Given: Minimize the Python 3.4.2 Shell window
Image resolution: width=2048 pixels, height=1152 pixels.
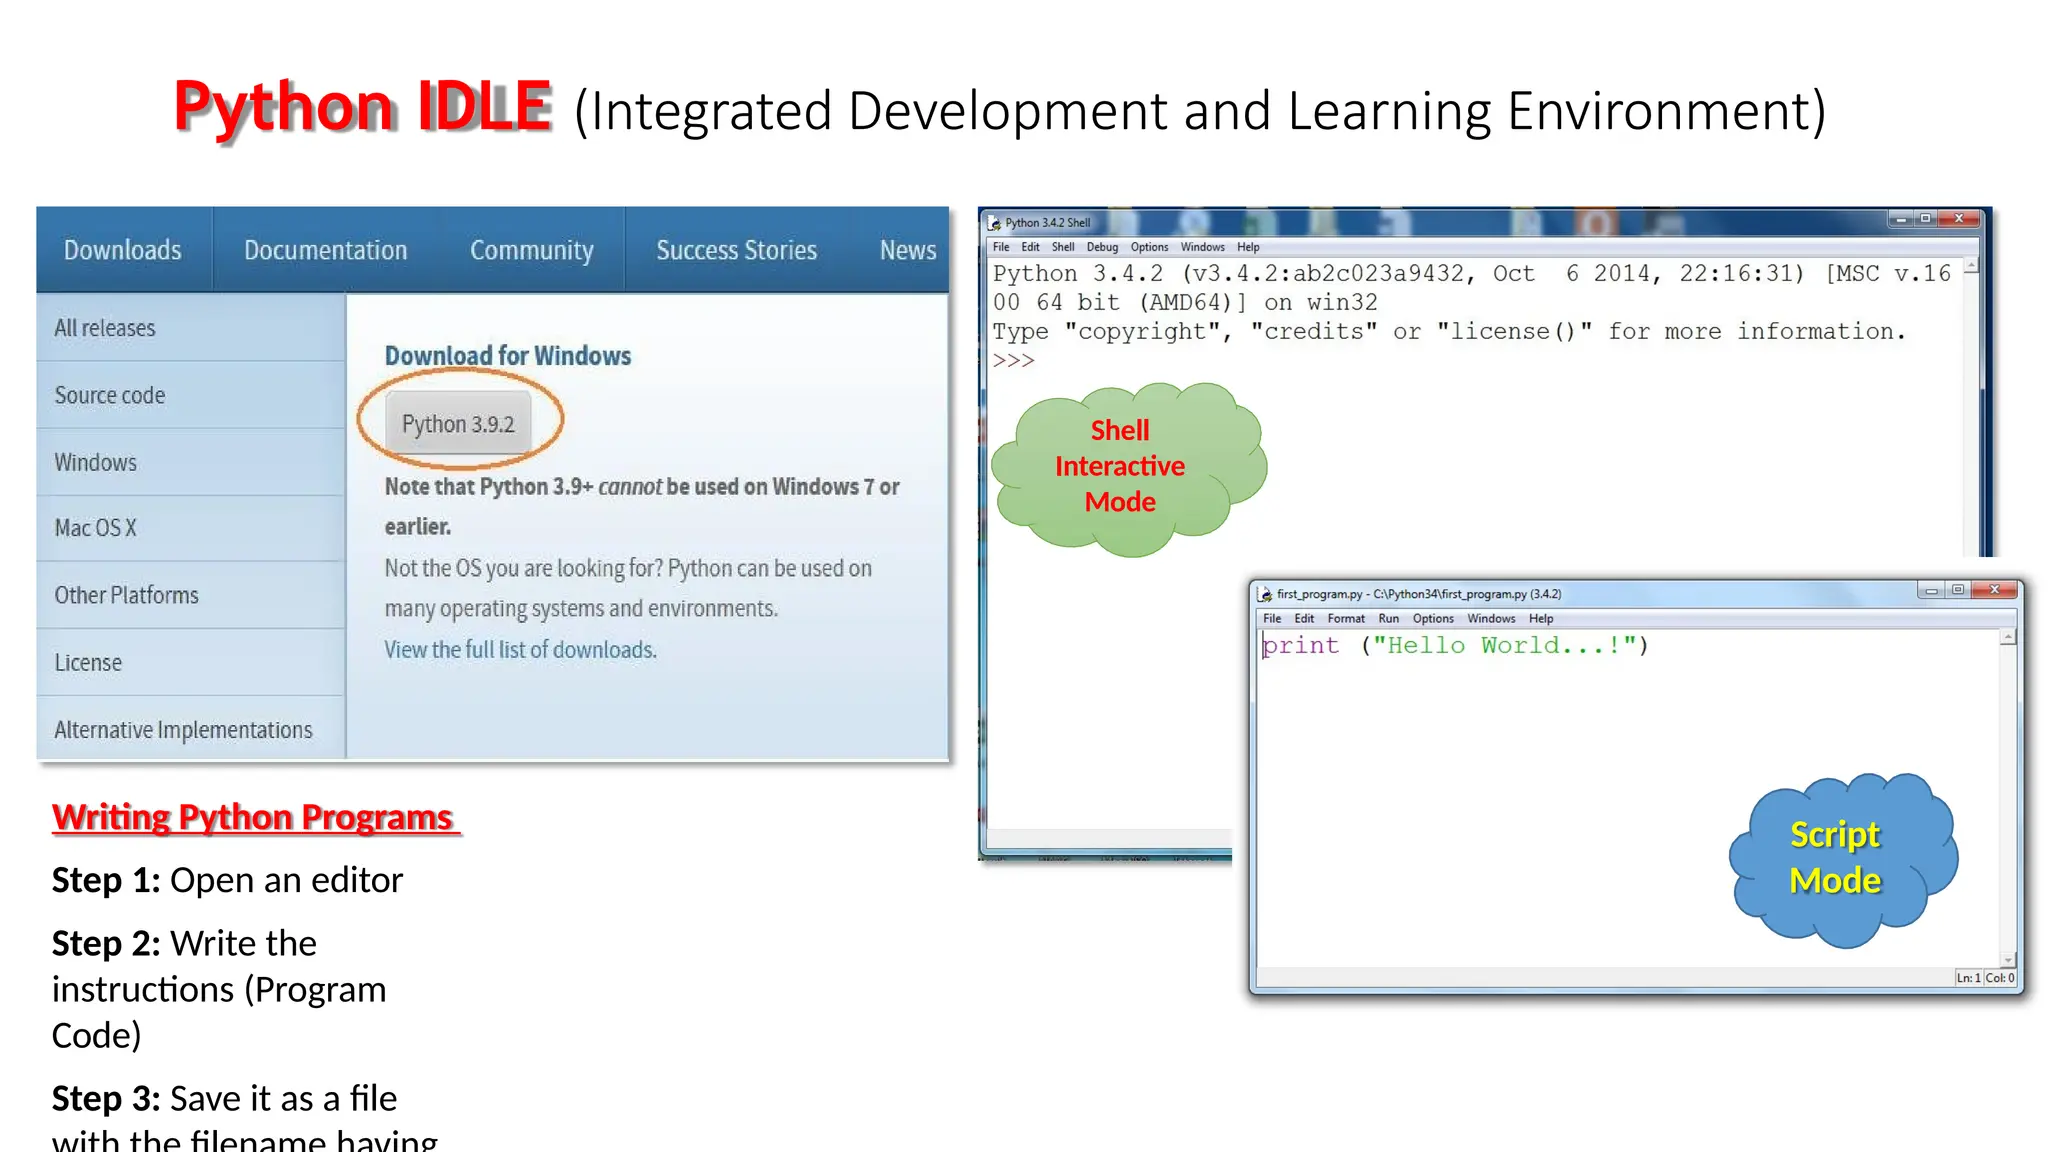Looking at the screenshot, I should point(1900,219).
